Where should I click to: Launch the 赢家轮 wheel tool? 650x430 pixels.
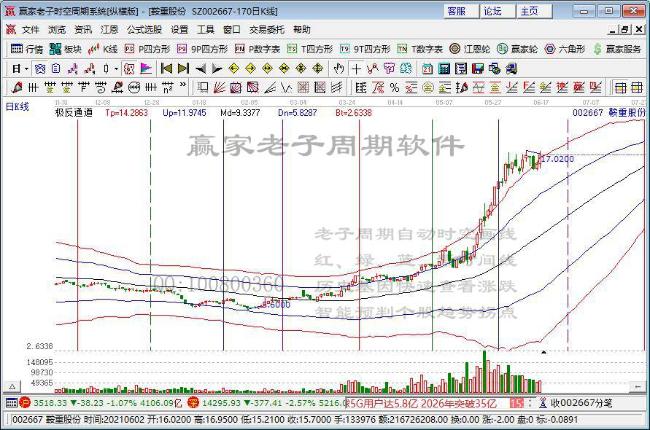(517, 49)
